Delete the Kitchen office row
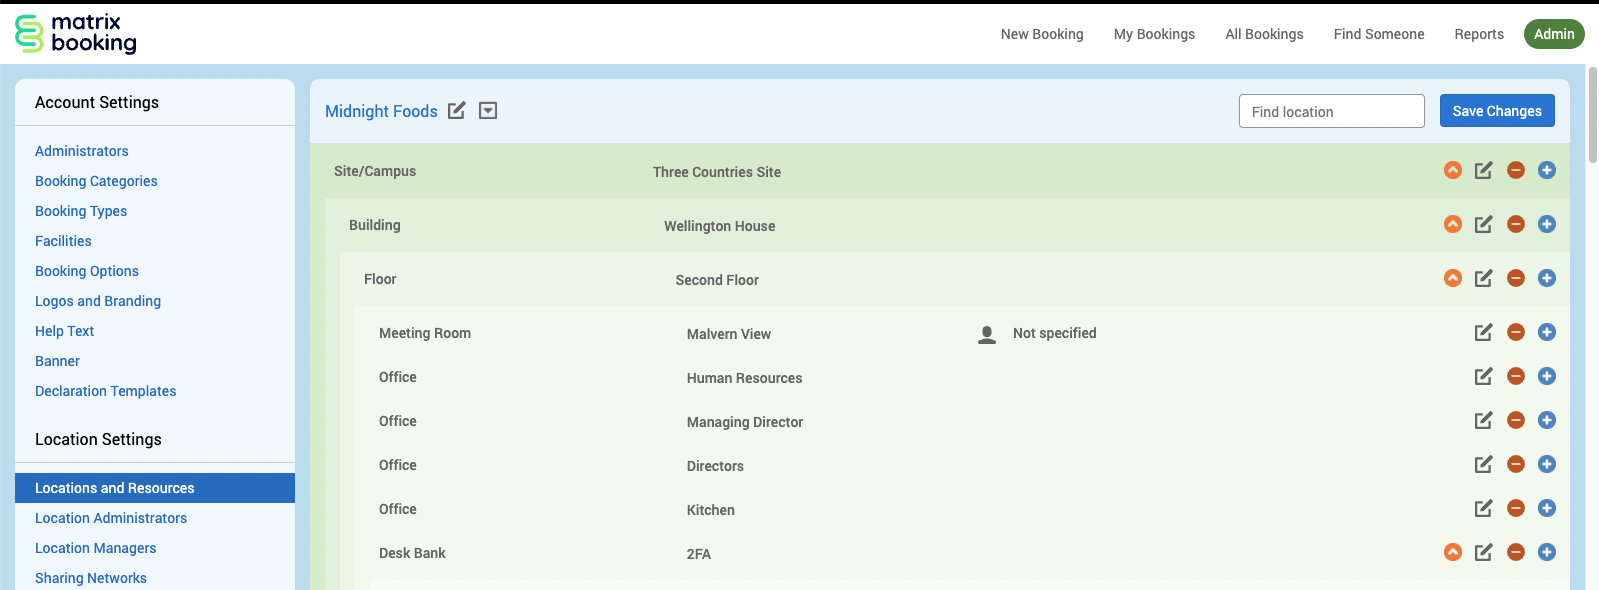The image size is (1599, 590). (x=1515, y=508)
